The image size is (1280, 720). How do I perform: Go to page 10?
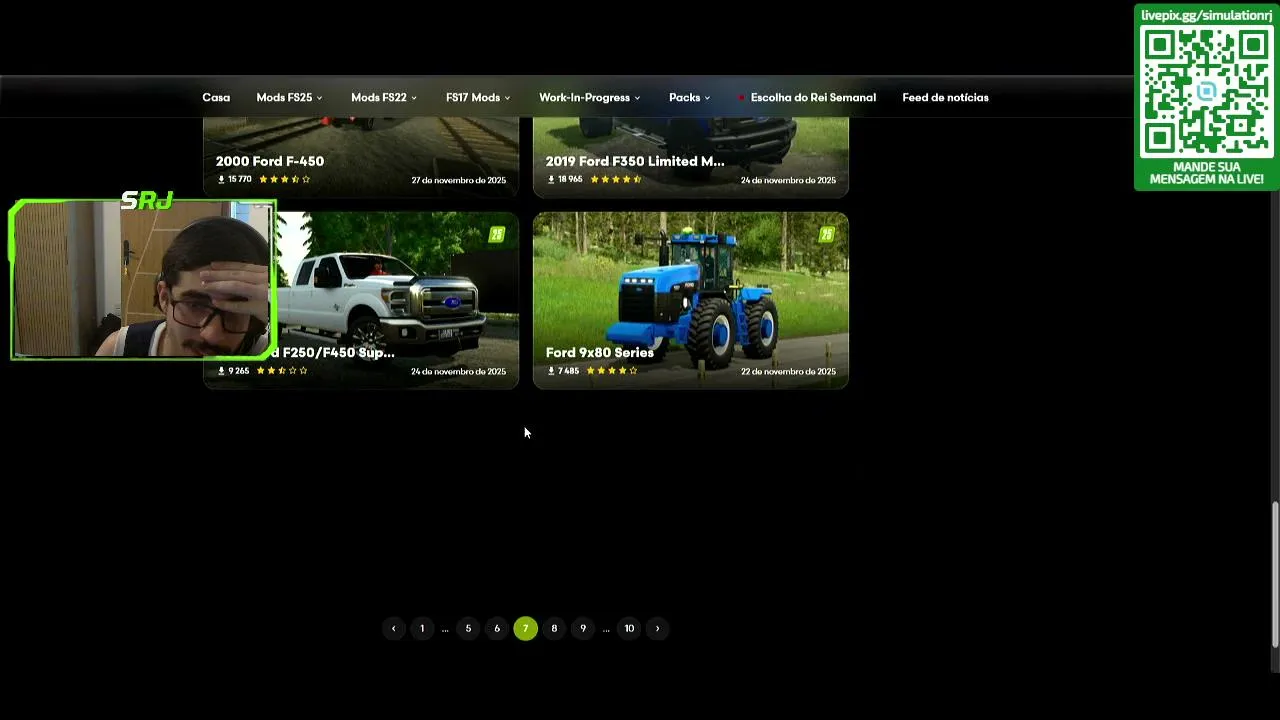[629, 628]
